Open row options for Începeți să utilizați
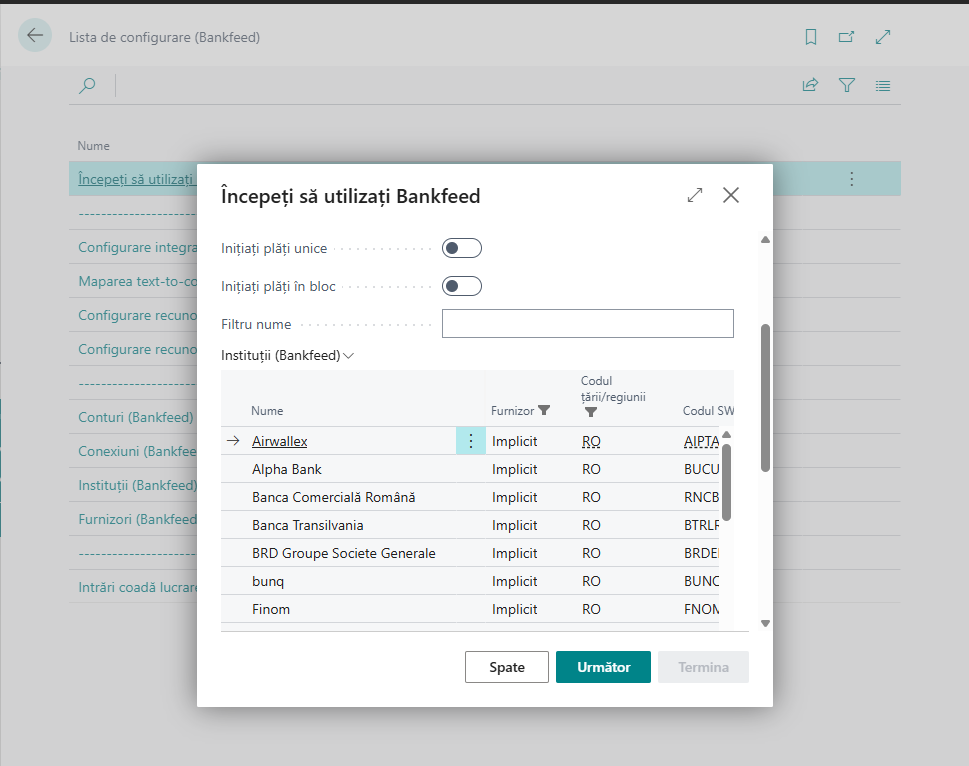Image resolution: width=969 pixels, height=766 pixels. tap(852, 179)
